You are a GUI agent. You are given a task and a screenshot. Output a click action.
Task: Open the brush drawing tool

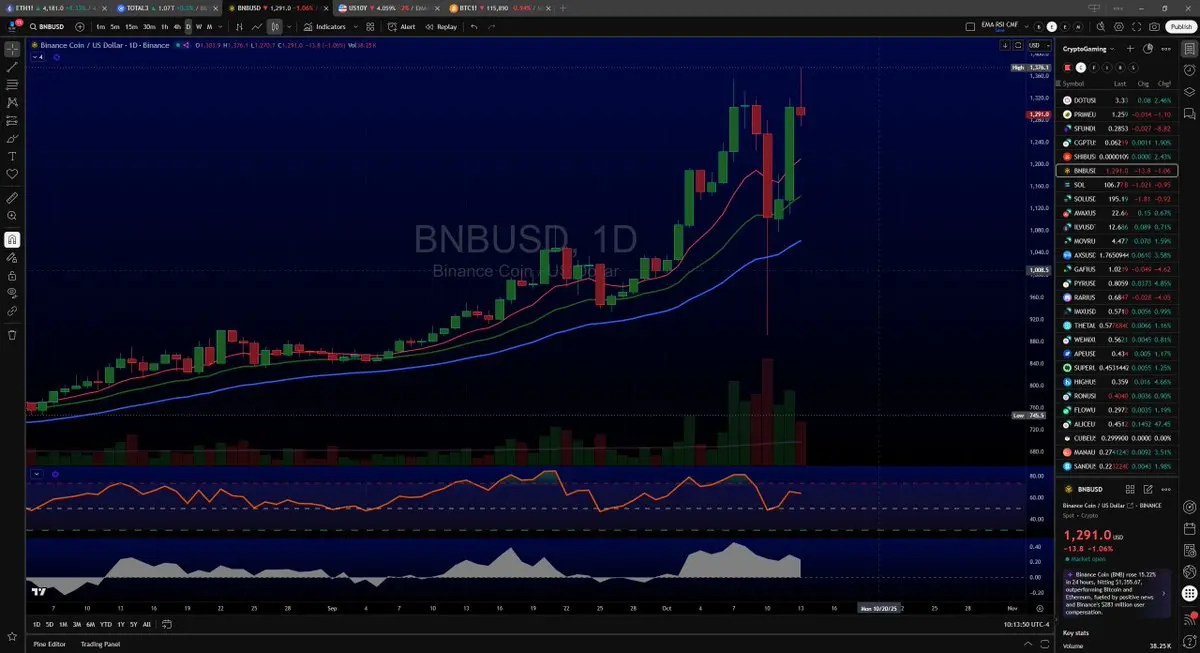(12, 138)
